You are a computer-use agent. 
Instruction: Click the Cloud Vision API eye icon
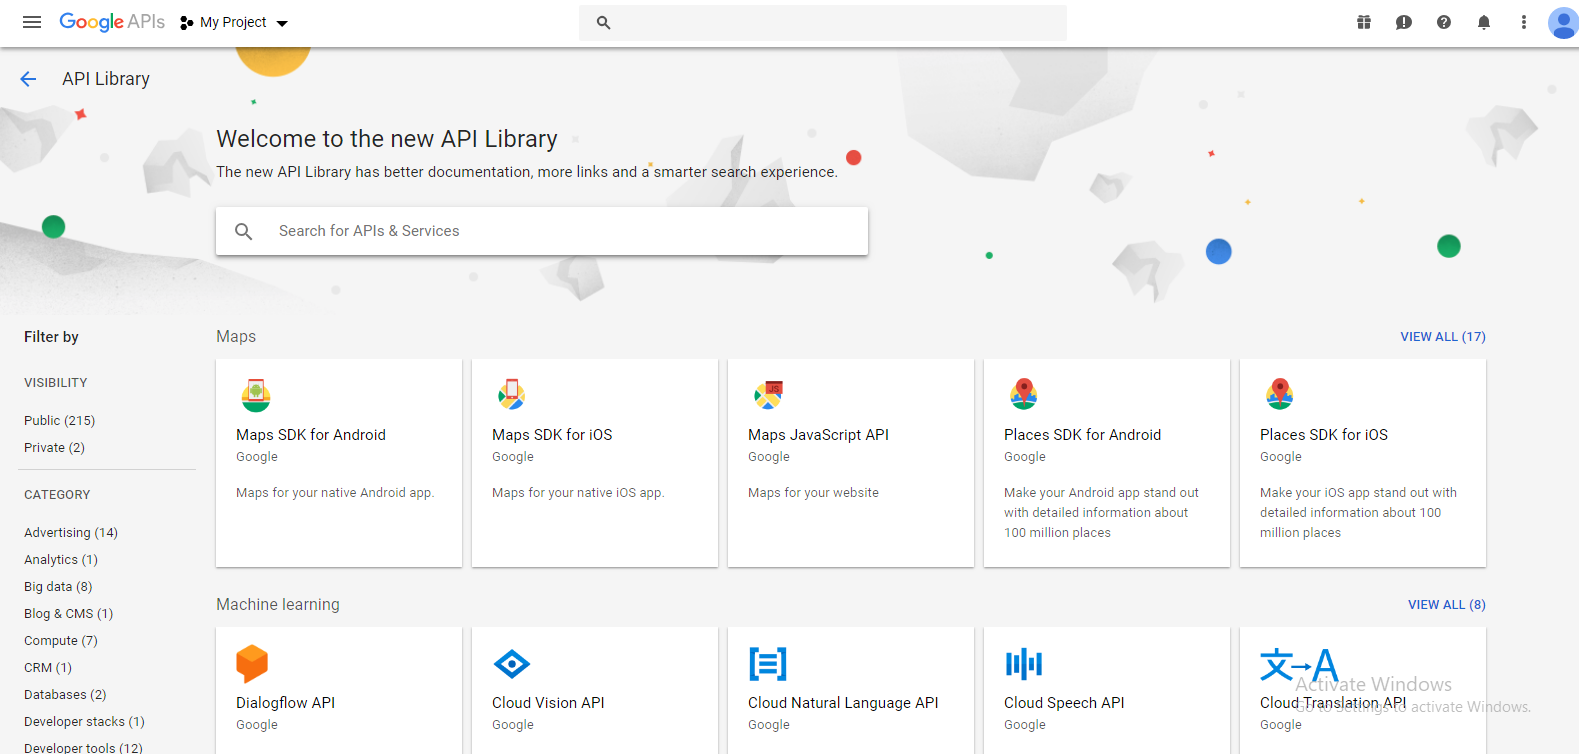click(512, 664)
